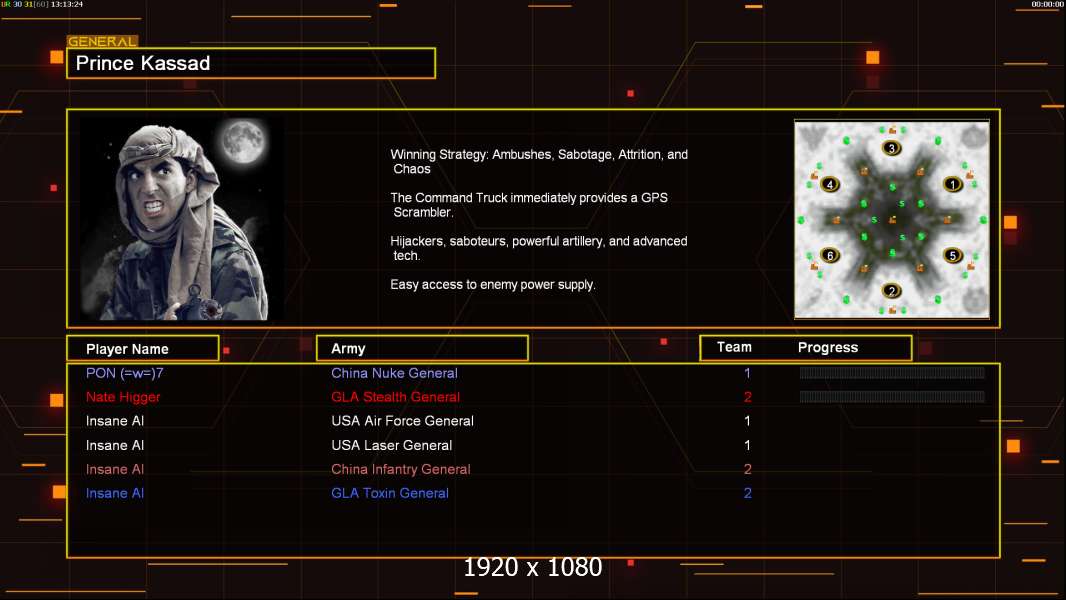
Task: Select start position 5 on map
Action: tap(952, 255)
